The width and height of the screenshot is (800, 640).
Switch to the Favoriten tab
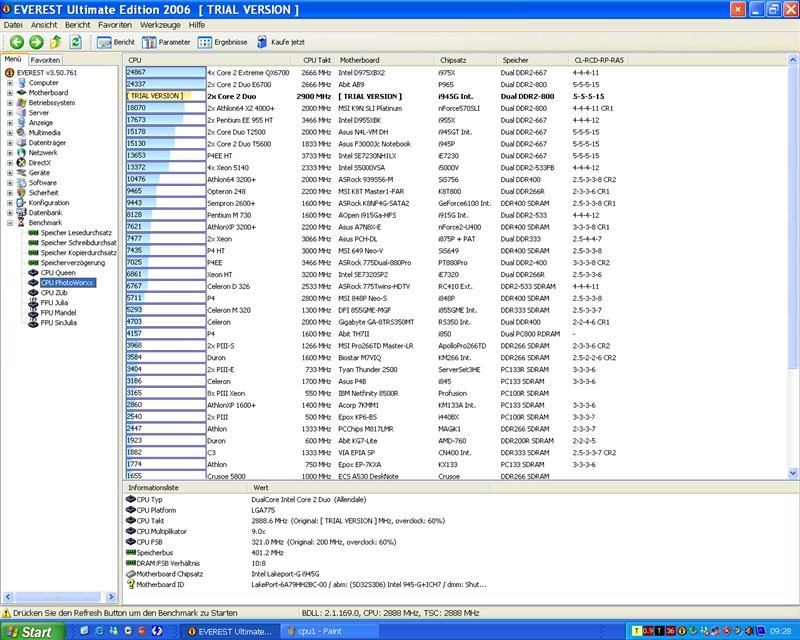pyautogui.click(x=45, y=60)
